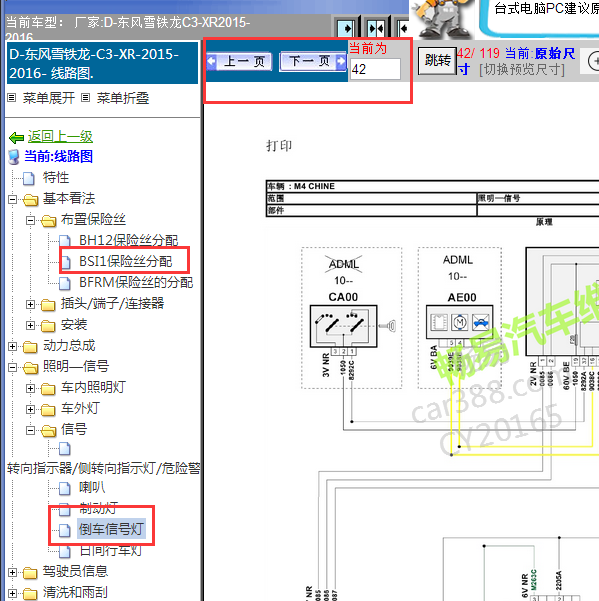Click the 特性 page icon
The height and width of the screenshot is (601, 599).
[29, 178]
